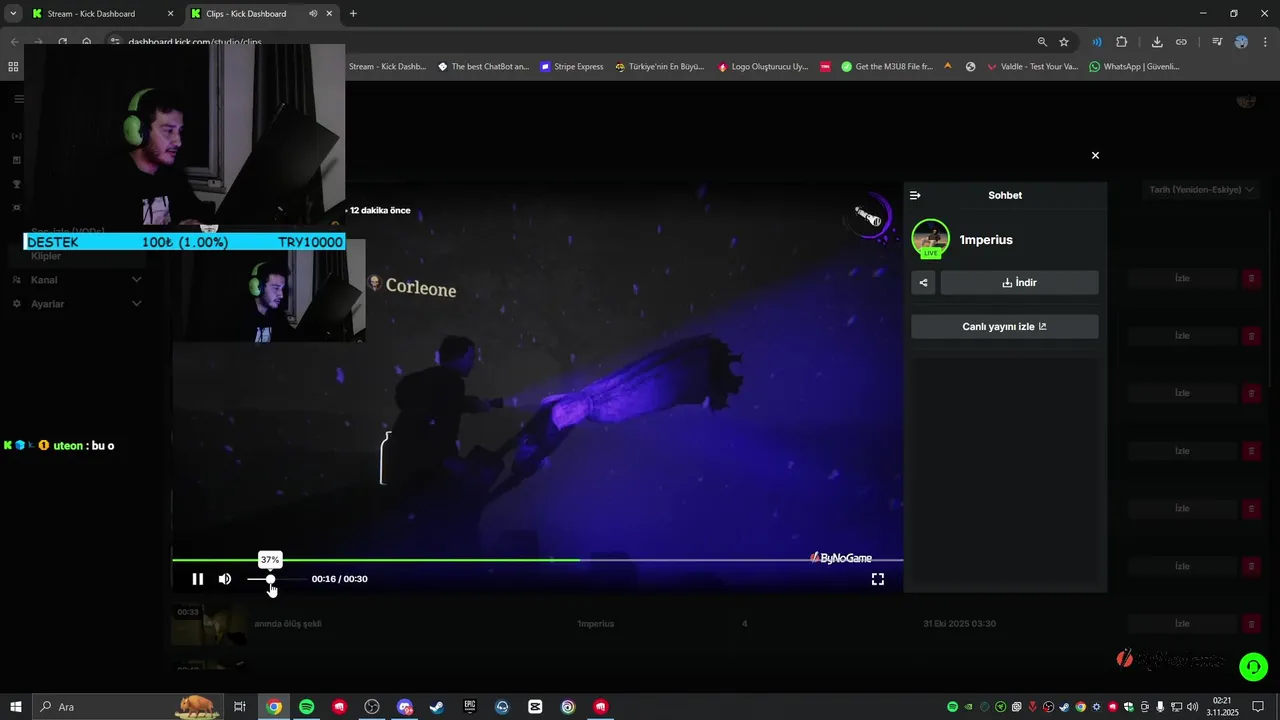The width and height of the screenshot is (1280, 720).
Task: Share the clip via share icon
Action: pyautogui.click(x=923, y=283)
